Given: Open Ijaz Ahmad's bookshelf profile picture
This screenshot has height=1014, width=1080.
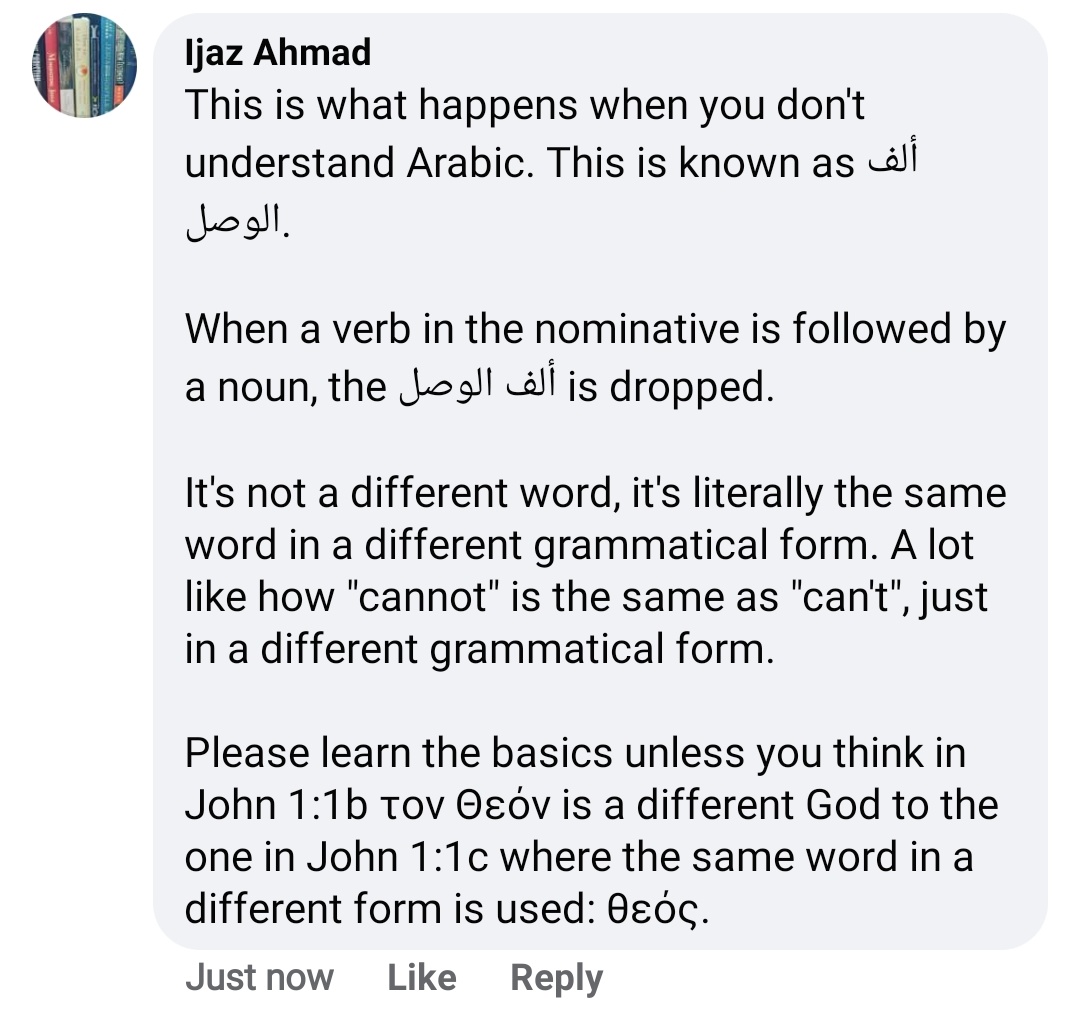Looking at the screenshot, I should [x=85, y=67].
